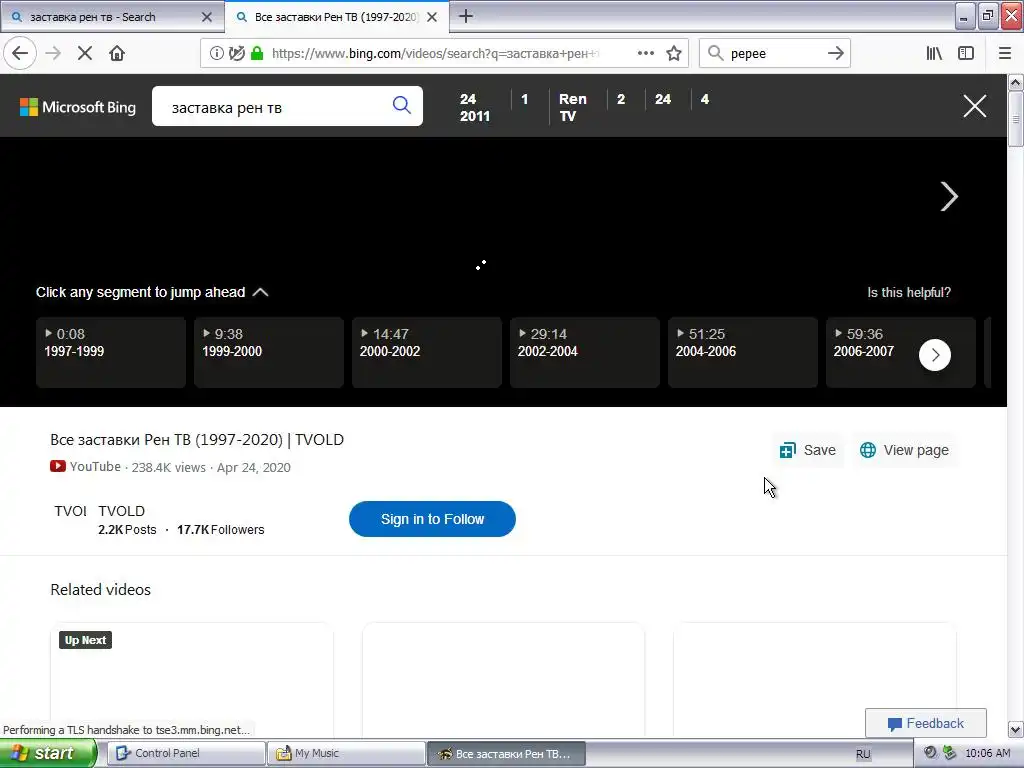Jump to the 14:47 2000-2002 segment
This screenshot has height=768, width=1024.
(x=427, y=353)
